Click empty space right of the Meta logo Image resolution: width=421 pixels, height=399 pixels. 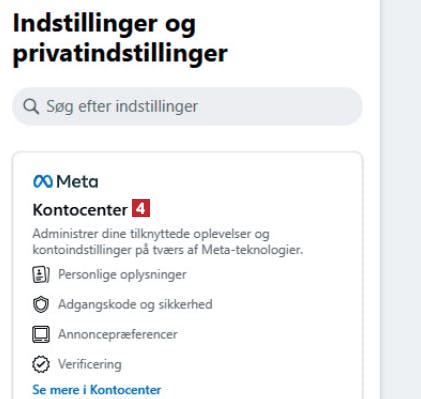(227, 182)
